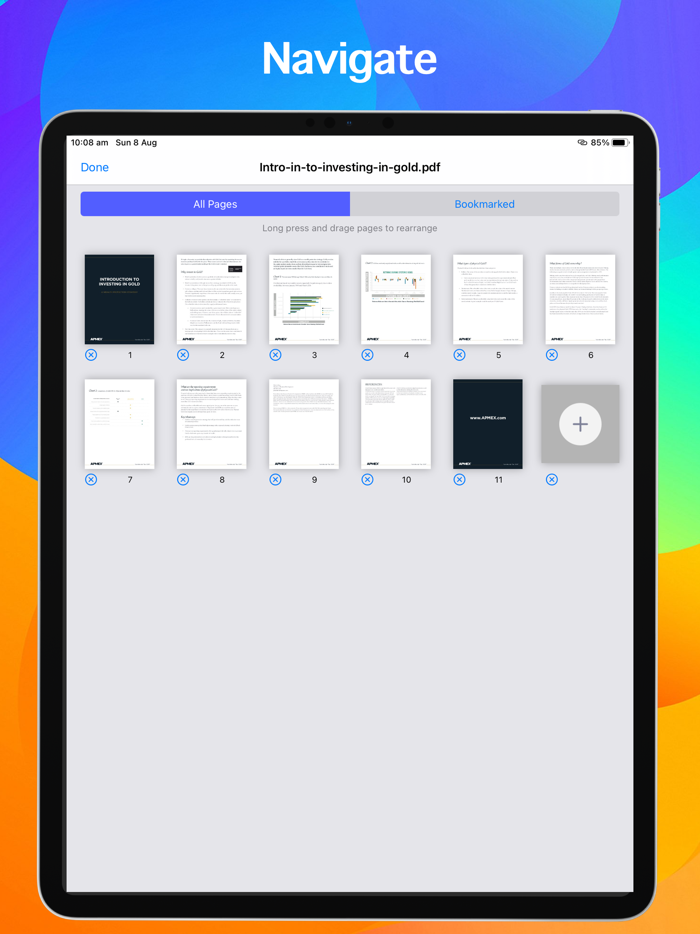
Task: Delete page 9 with its X icon
Action: tap(275, 480)
